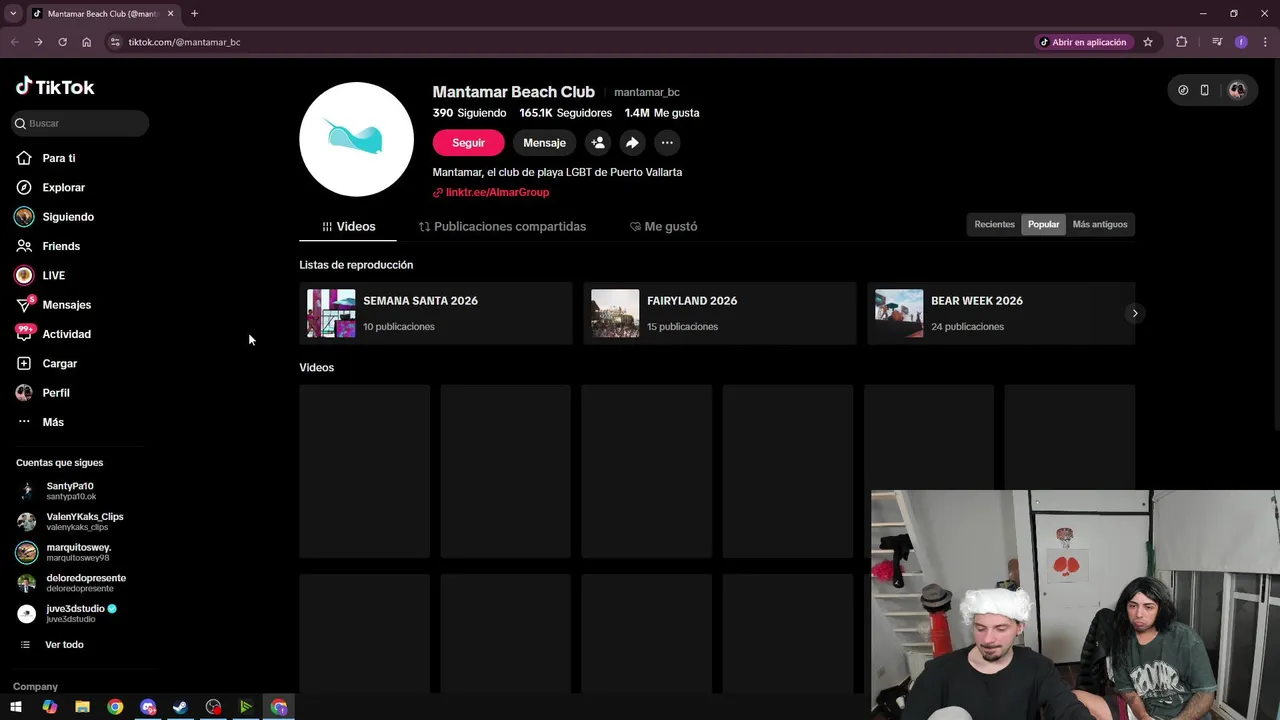This screenshot has width=1280, height=720.
Task: Open the Chrome extensions puzzle icon
Action: click(1182, 42)
